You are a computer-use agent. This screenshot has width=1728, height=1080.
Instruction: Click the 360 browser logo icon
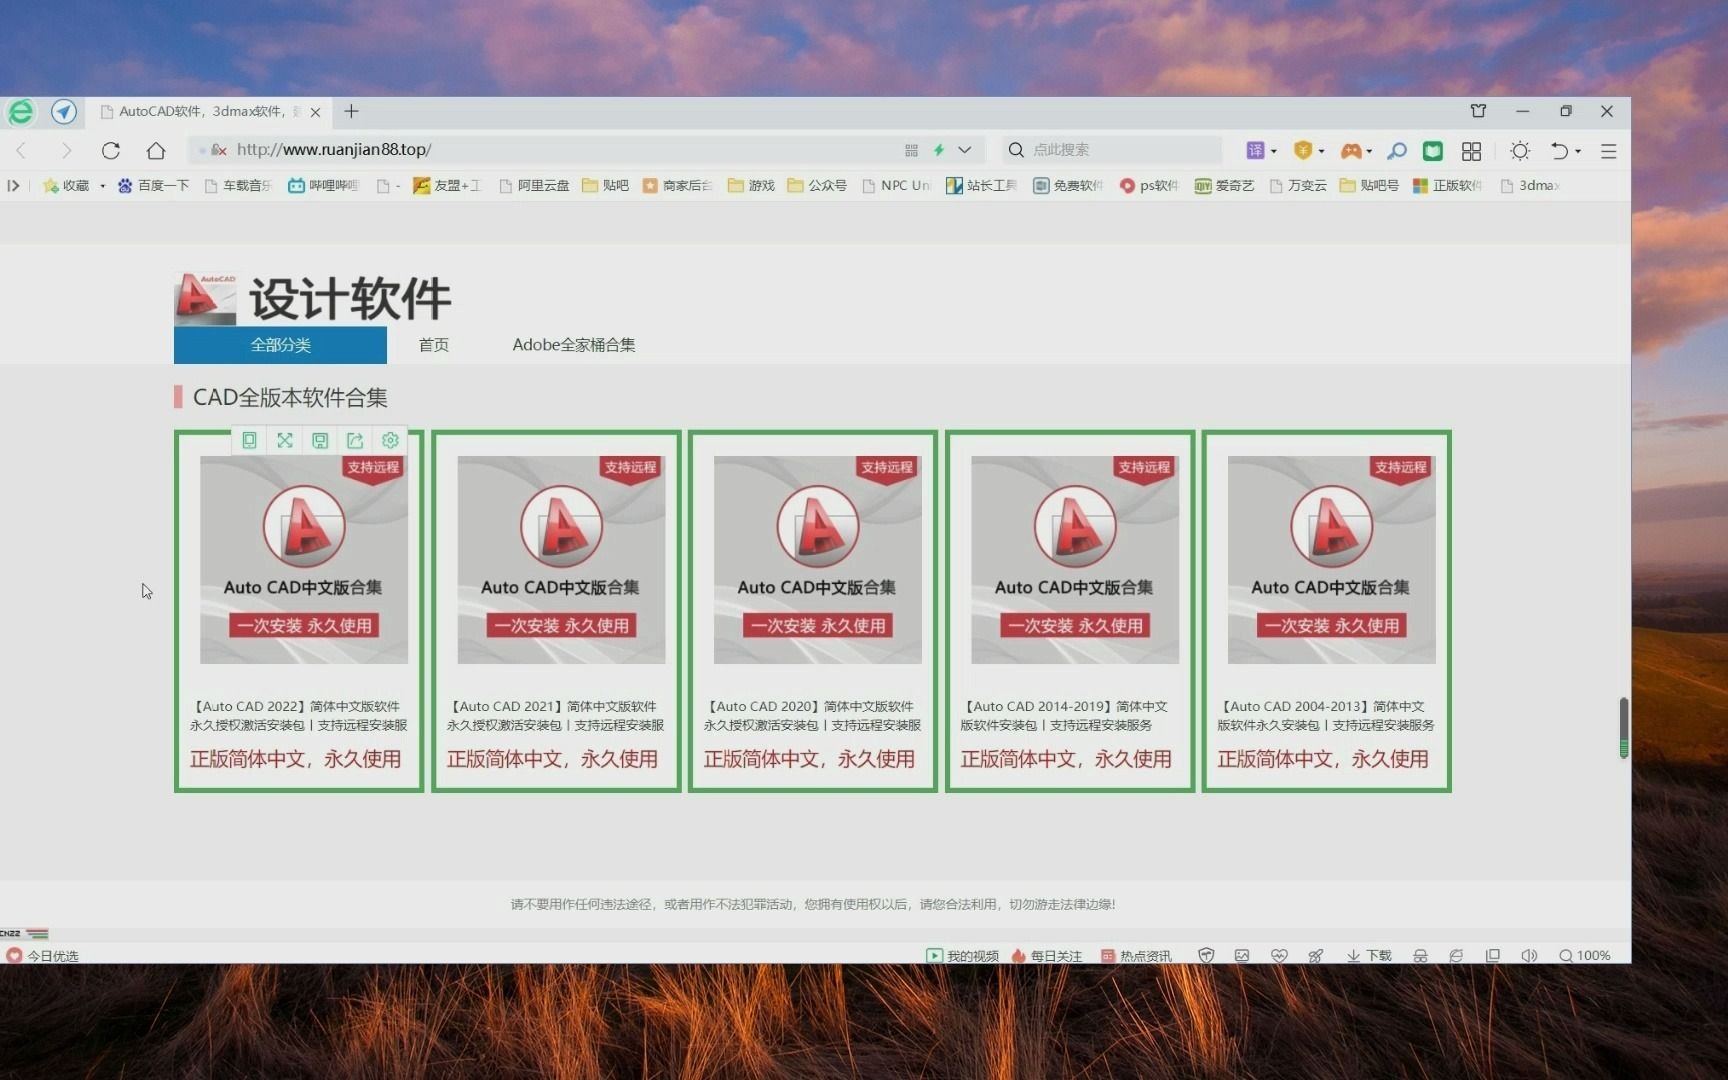coord(20,112)
